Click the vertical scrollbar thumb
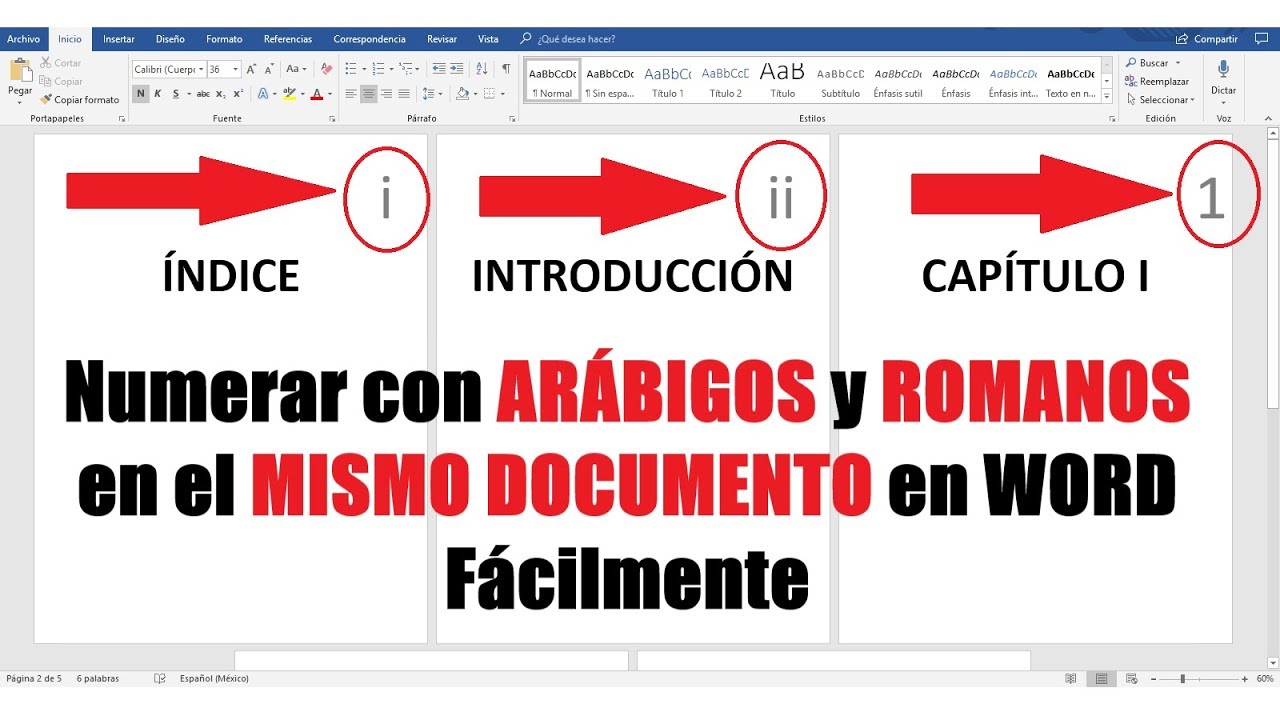 pyautogui.click(x=1273, y=274)
